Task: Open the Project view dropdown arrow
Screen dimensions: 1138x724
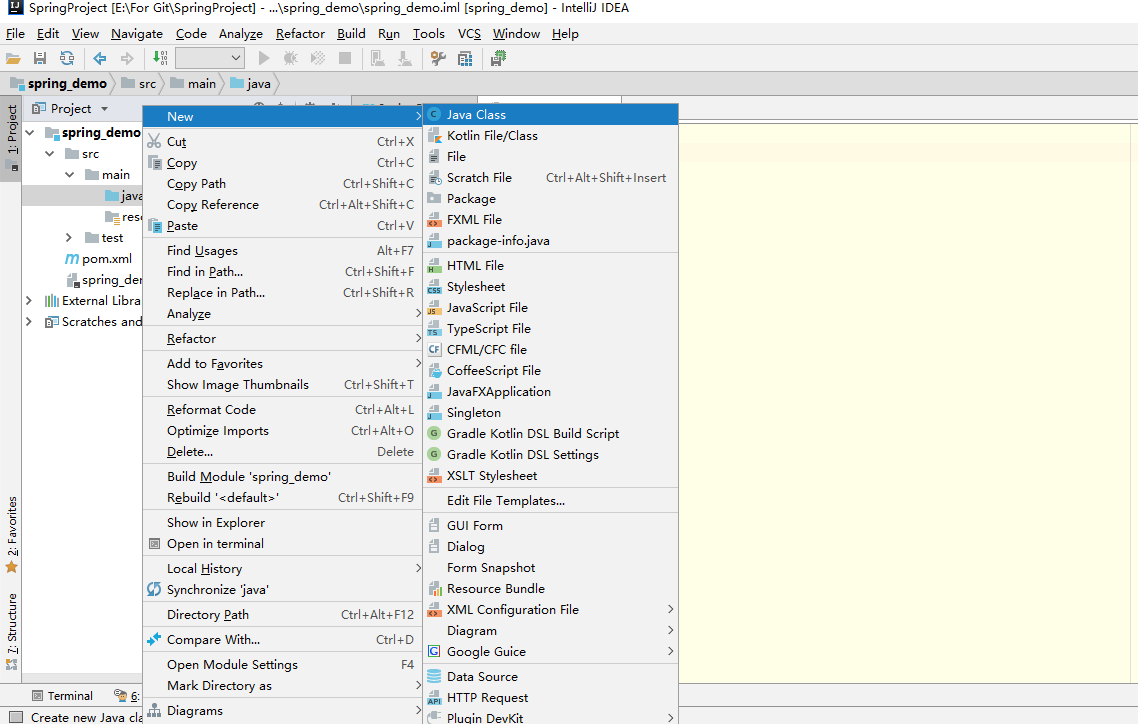Action: (x=105, y=109)
